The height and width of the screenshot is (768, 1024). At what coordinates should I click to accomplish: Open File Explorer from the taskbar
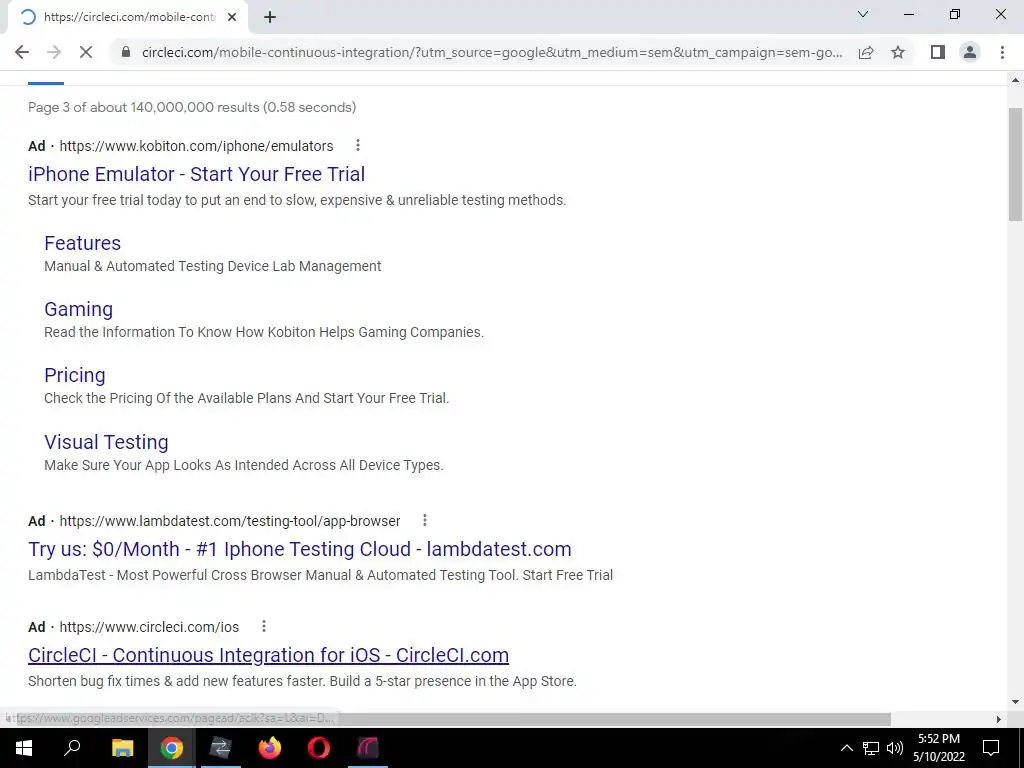pos(122,748)
